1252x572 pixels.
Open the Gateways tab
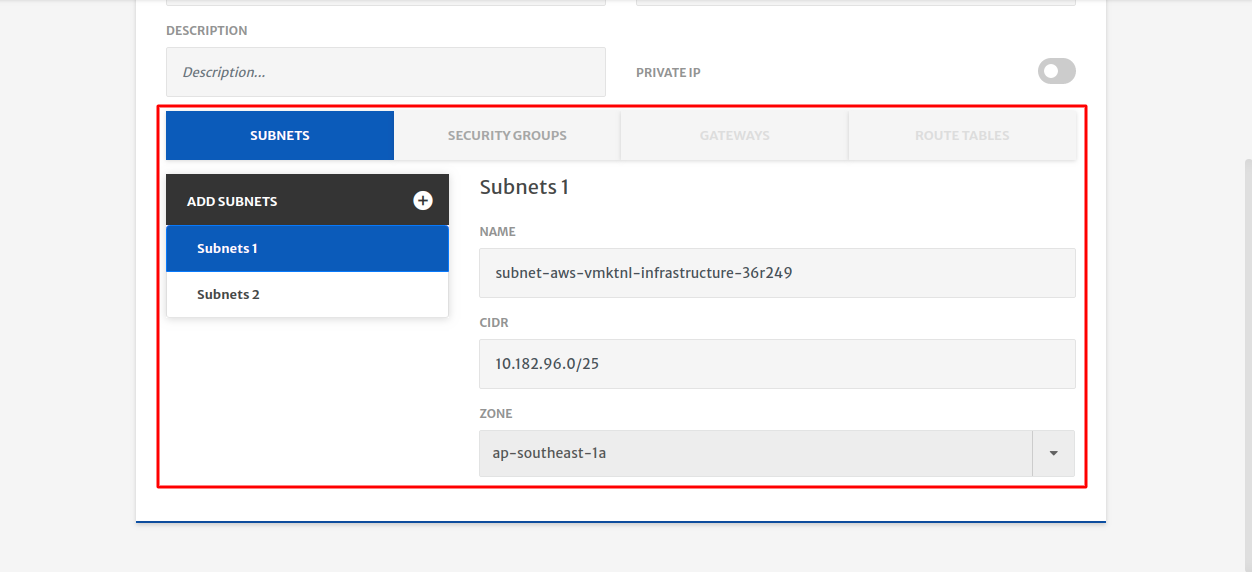735,136
